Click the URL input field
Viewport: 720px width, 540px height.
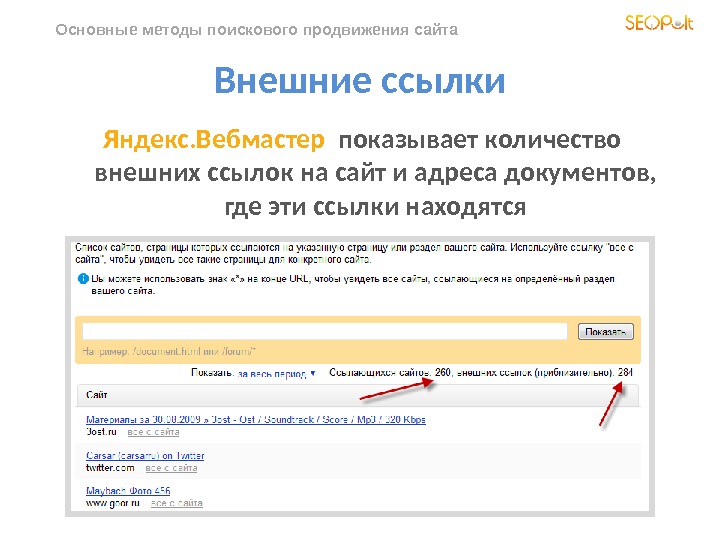pos(325,331)
